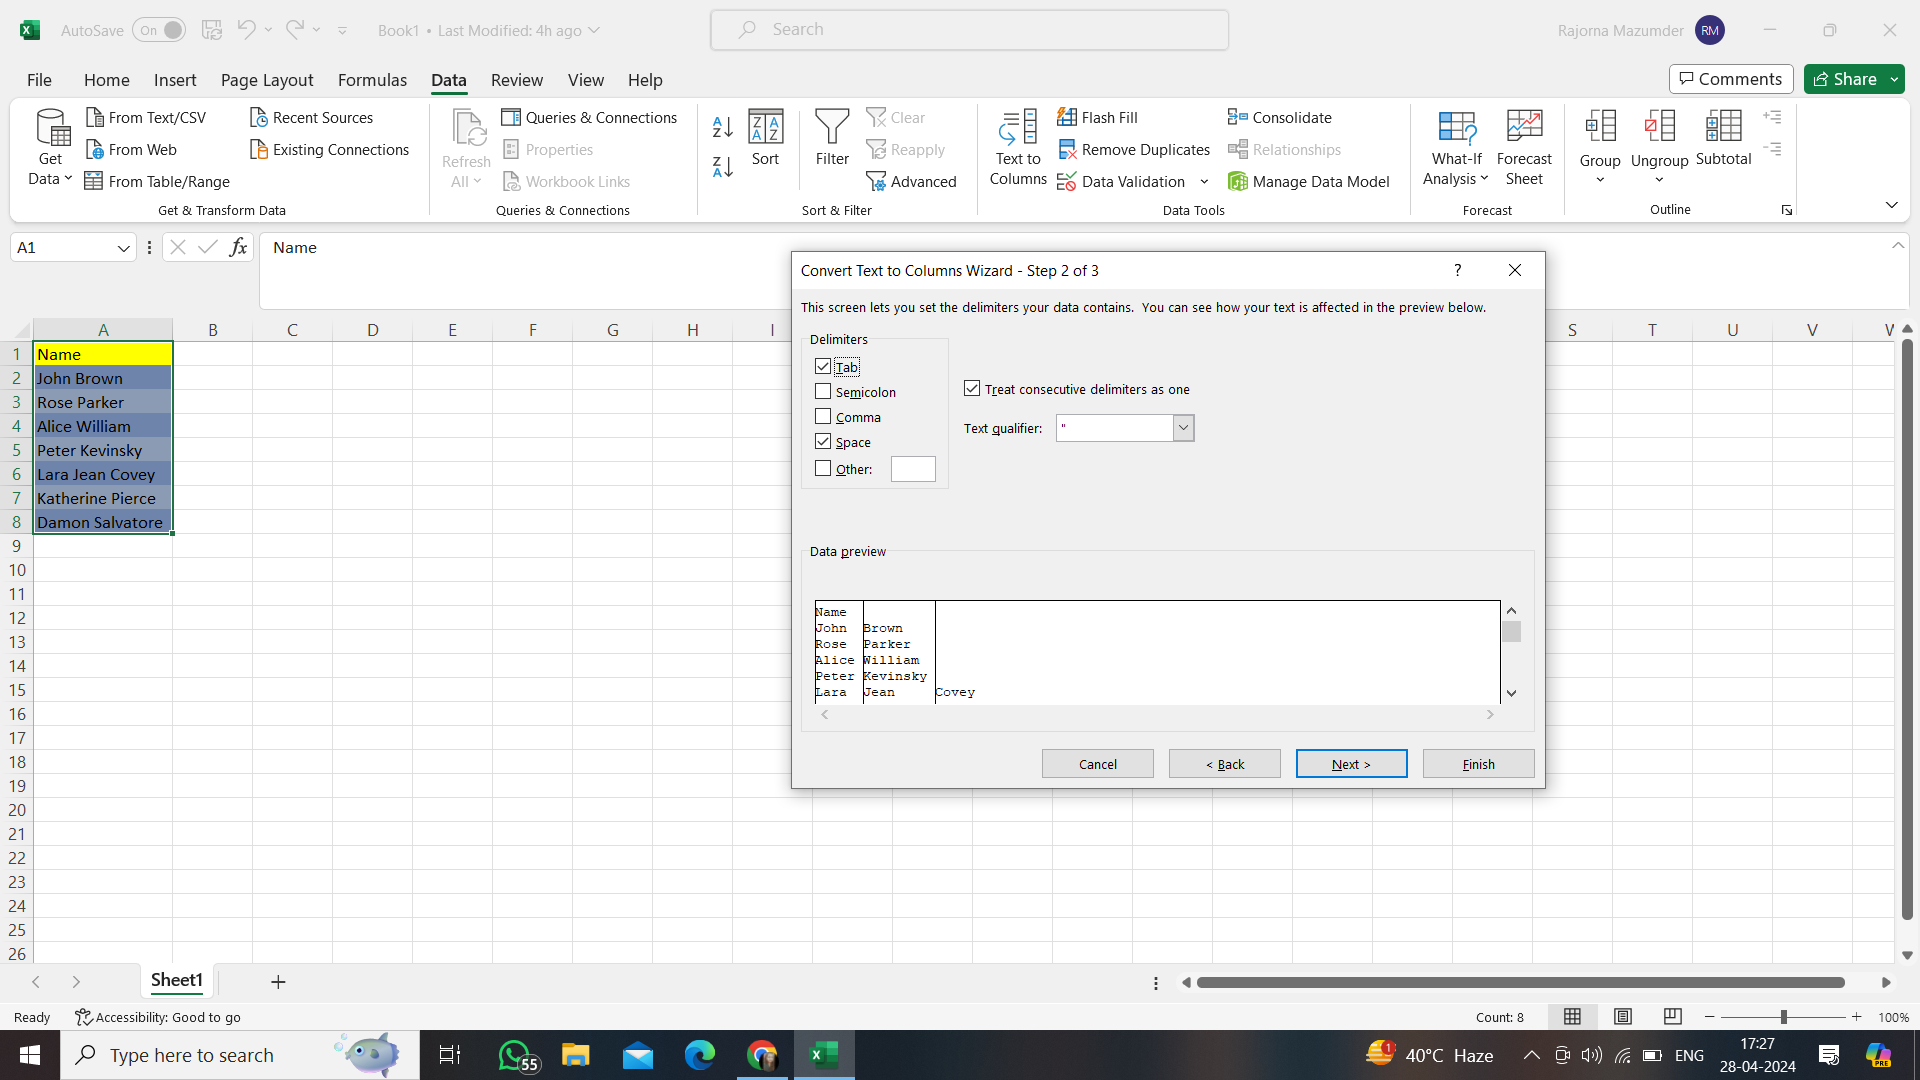Open the Get Data dropdown

(50, 148)
